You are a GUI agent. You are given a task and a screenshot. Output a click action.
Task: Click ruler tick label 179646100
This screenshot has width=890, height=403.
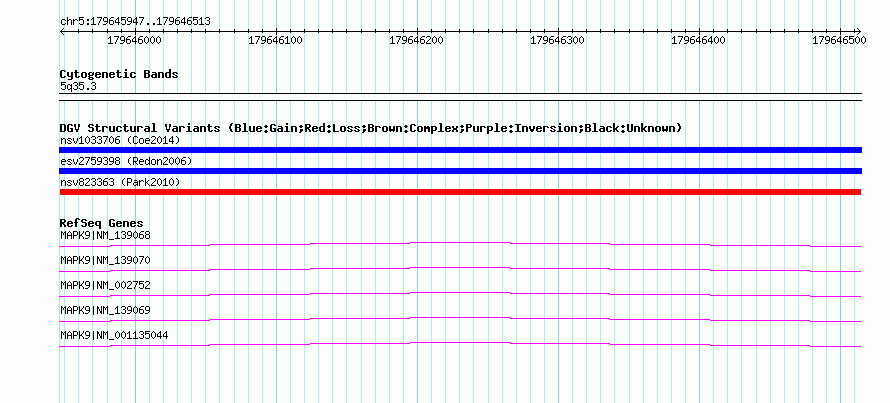click(276, 41)
